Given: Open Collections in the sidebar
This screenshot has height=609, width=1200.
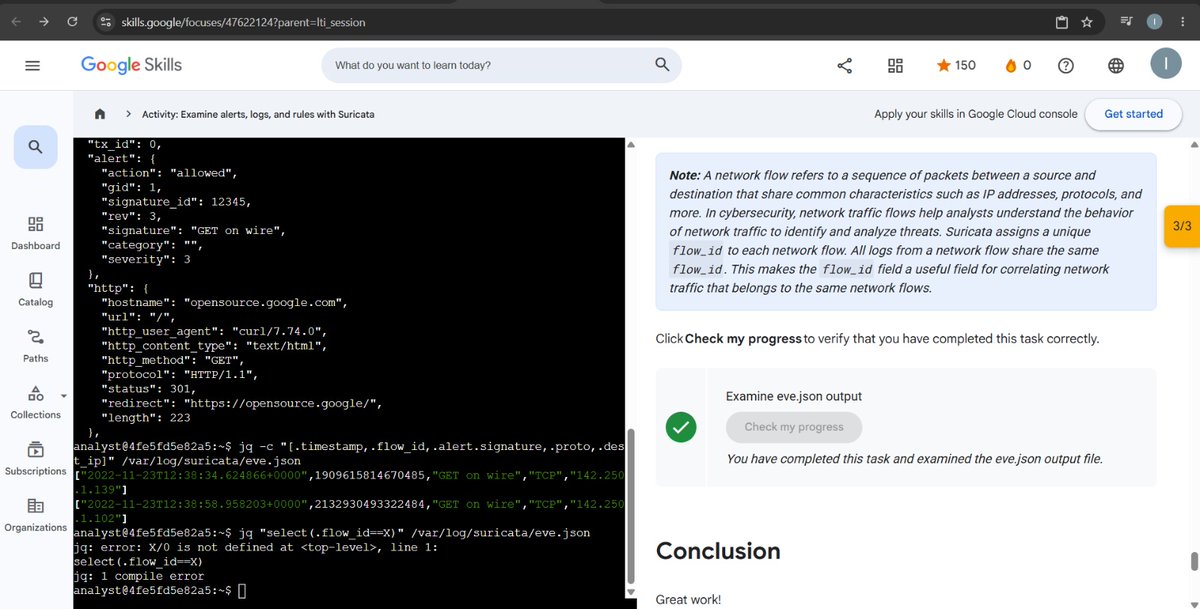Looking at the screenshot, I should [x=35, y=401].
